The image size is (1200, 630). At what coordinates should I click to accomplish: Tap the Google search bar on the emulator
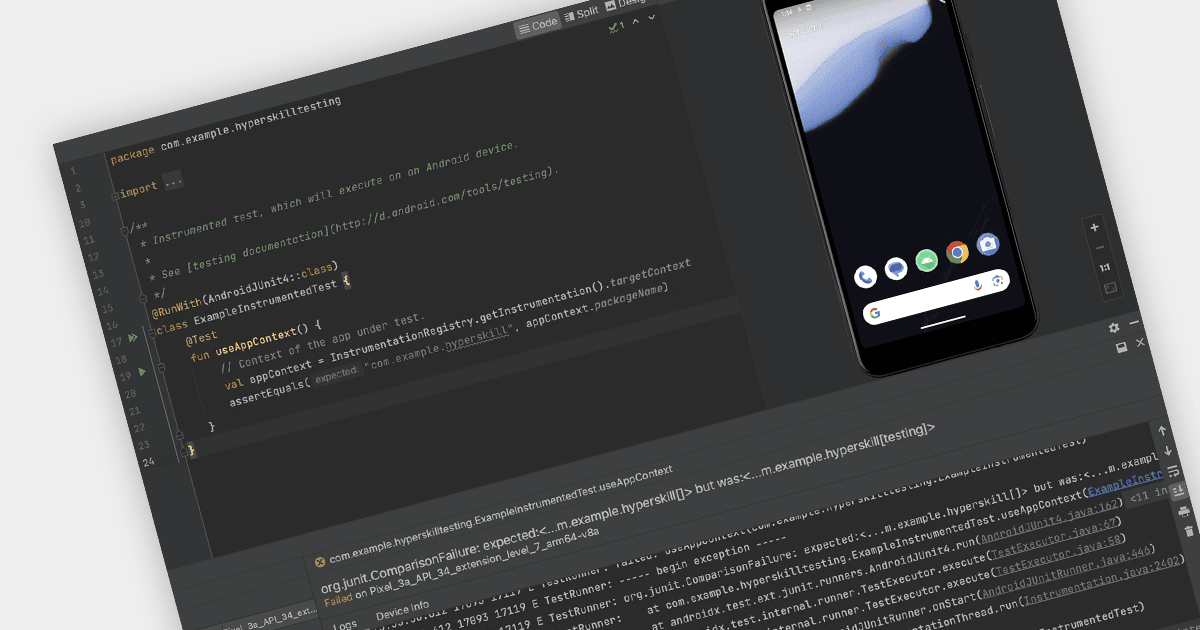click(936, 297)
